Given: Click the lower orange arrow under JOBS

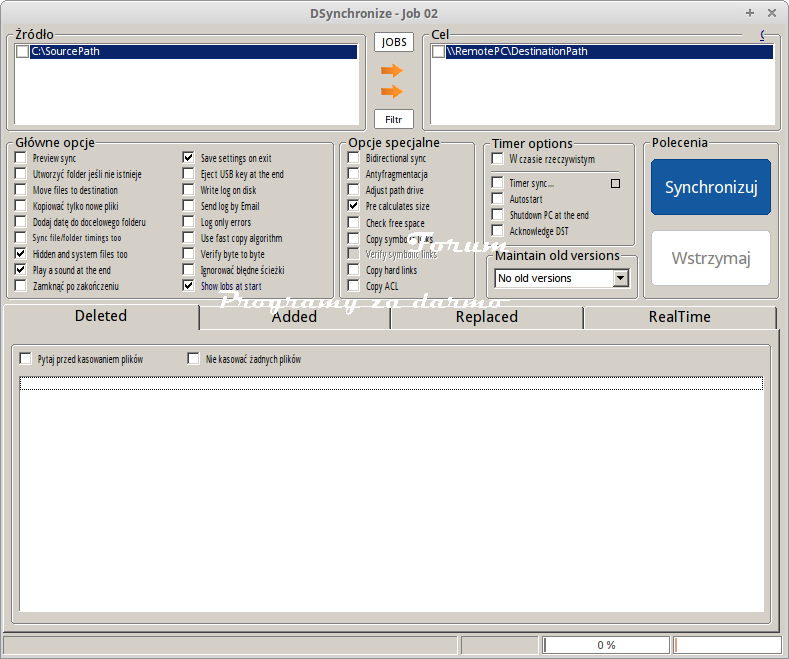Looking at the screenshot, I should click(392, 92).
